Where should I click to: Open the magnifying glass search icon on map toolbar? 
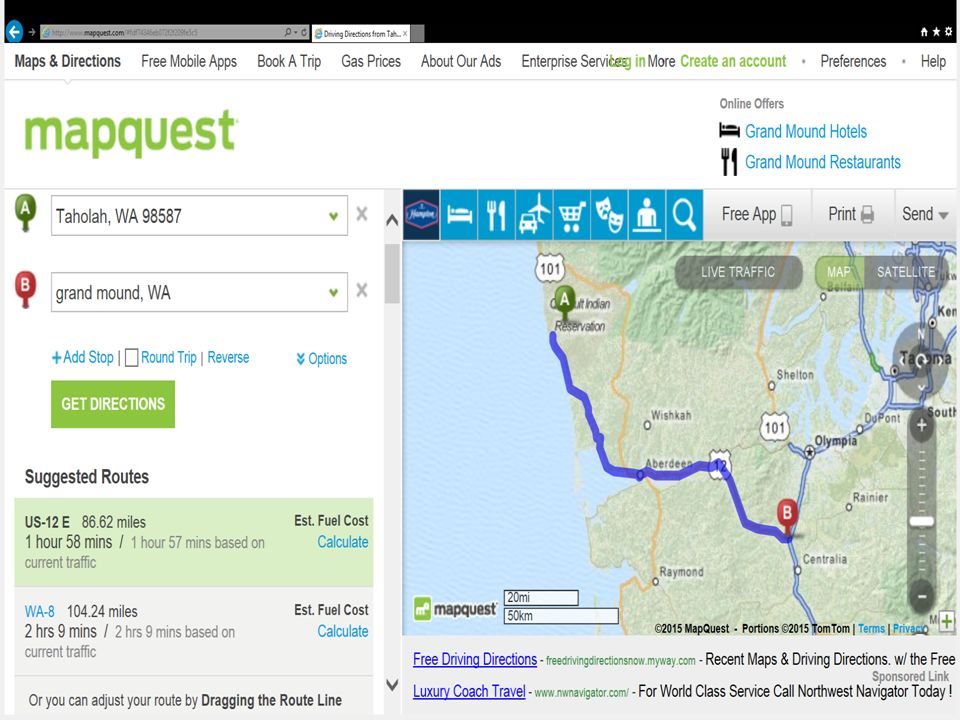684,215
